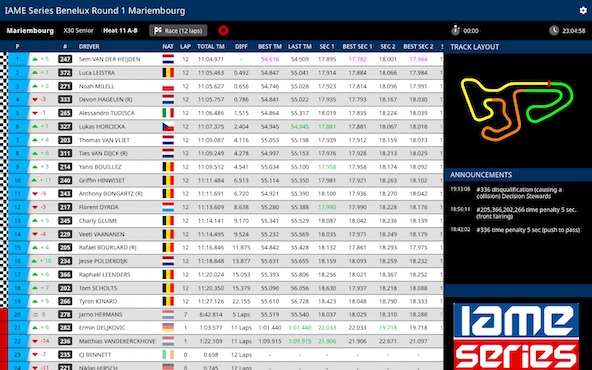Click the BEST TM column header
This screenshot has height=370, width=592.
click(270, 46)
